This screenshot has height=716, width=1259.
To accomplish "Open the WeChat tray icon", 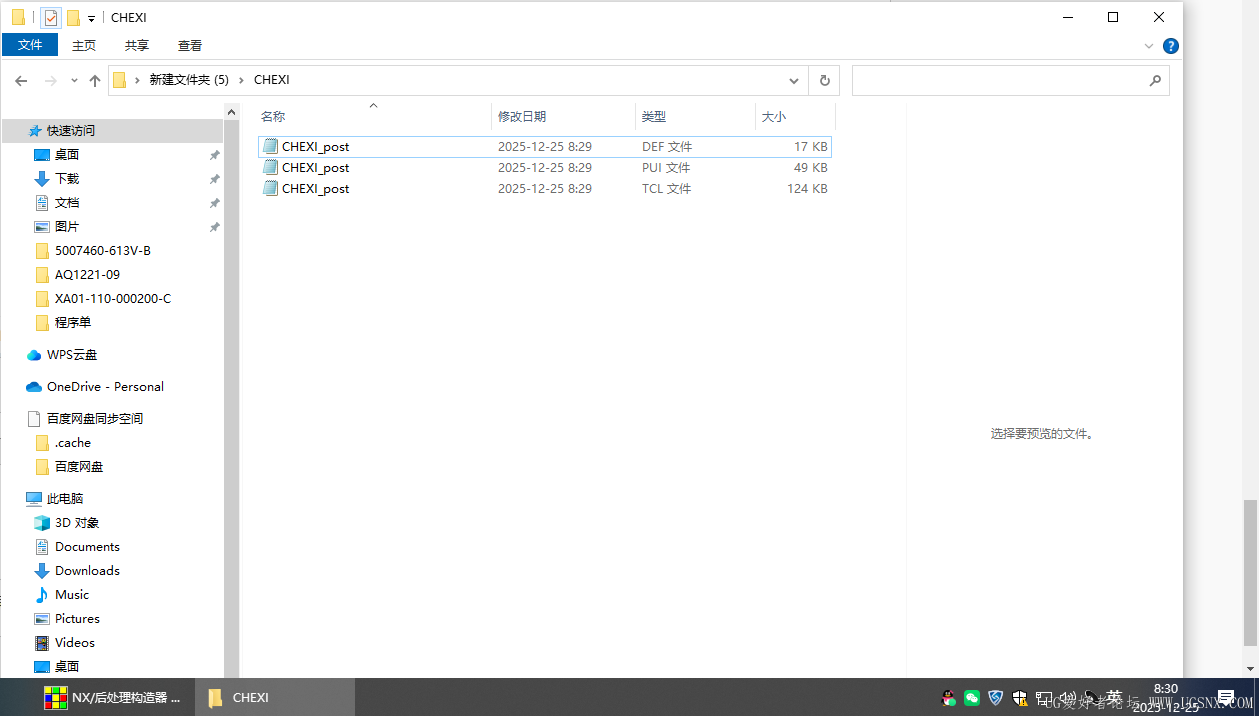I will [972, 698].
